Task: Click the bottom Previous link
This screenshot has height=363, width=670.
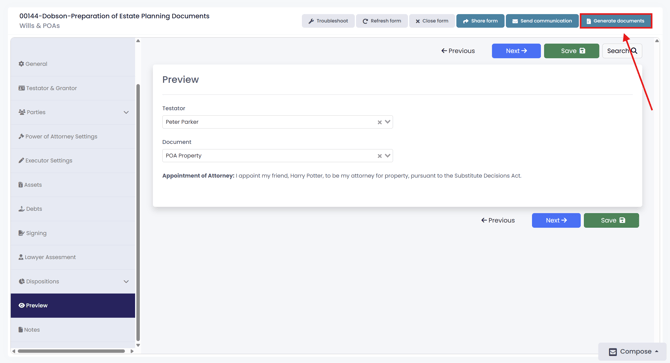Action: click(498, 220)
